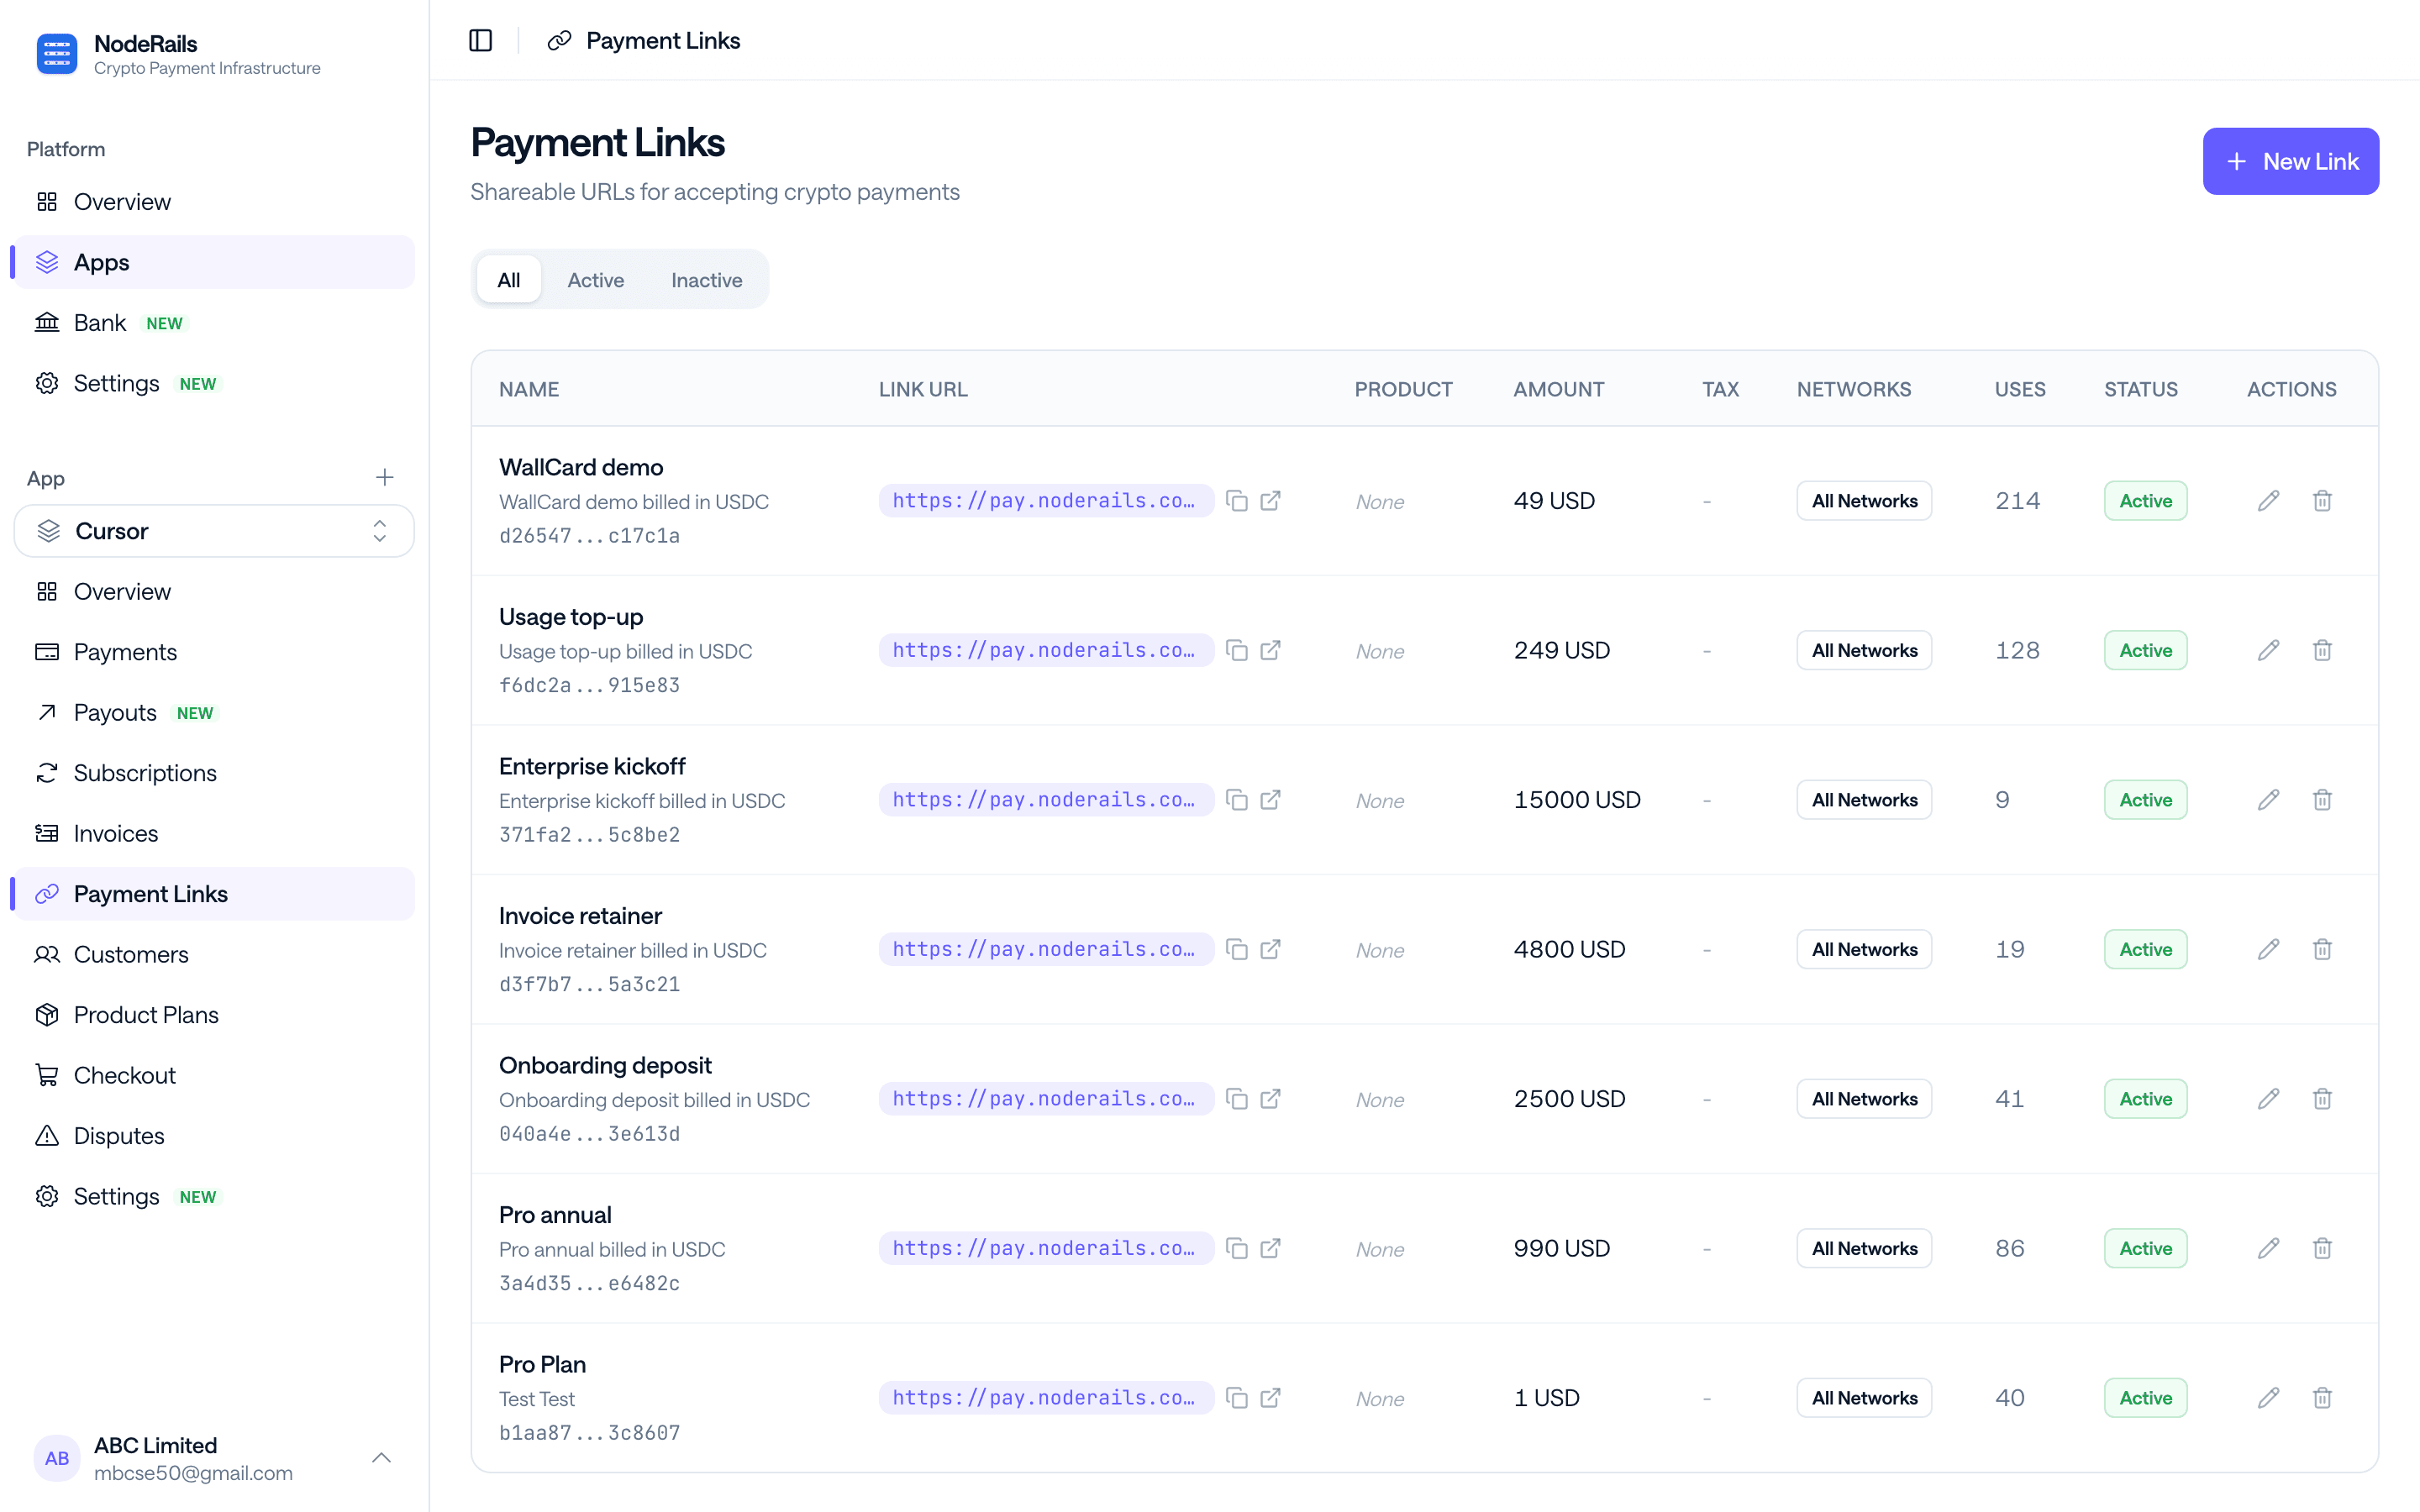This screenshot has height=1512, width=2420.
Task: Add a new app with plus icon
Action: pos(385,477)
